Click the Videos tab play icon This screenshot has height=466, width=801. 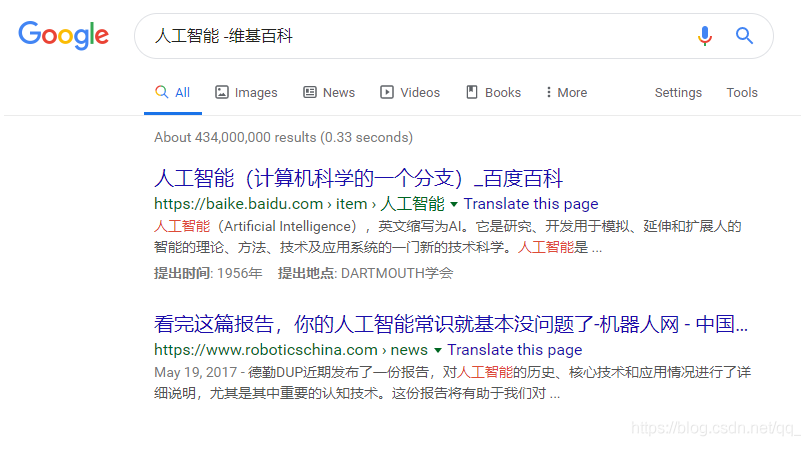click(387, 92)
